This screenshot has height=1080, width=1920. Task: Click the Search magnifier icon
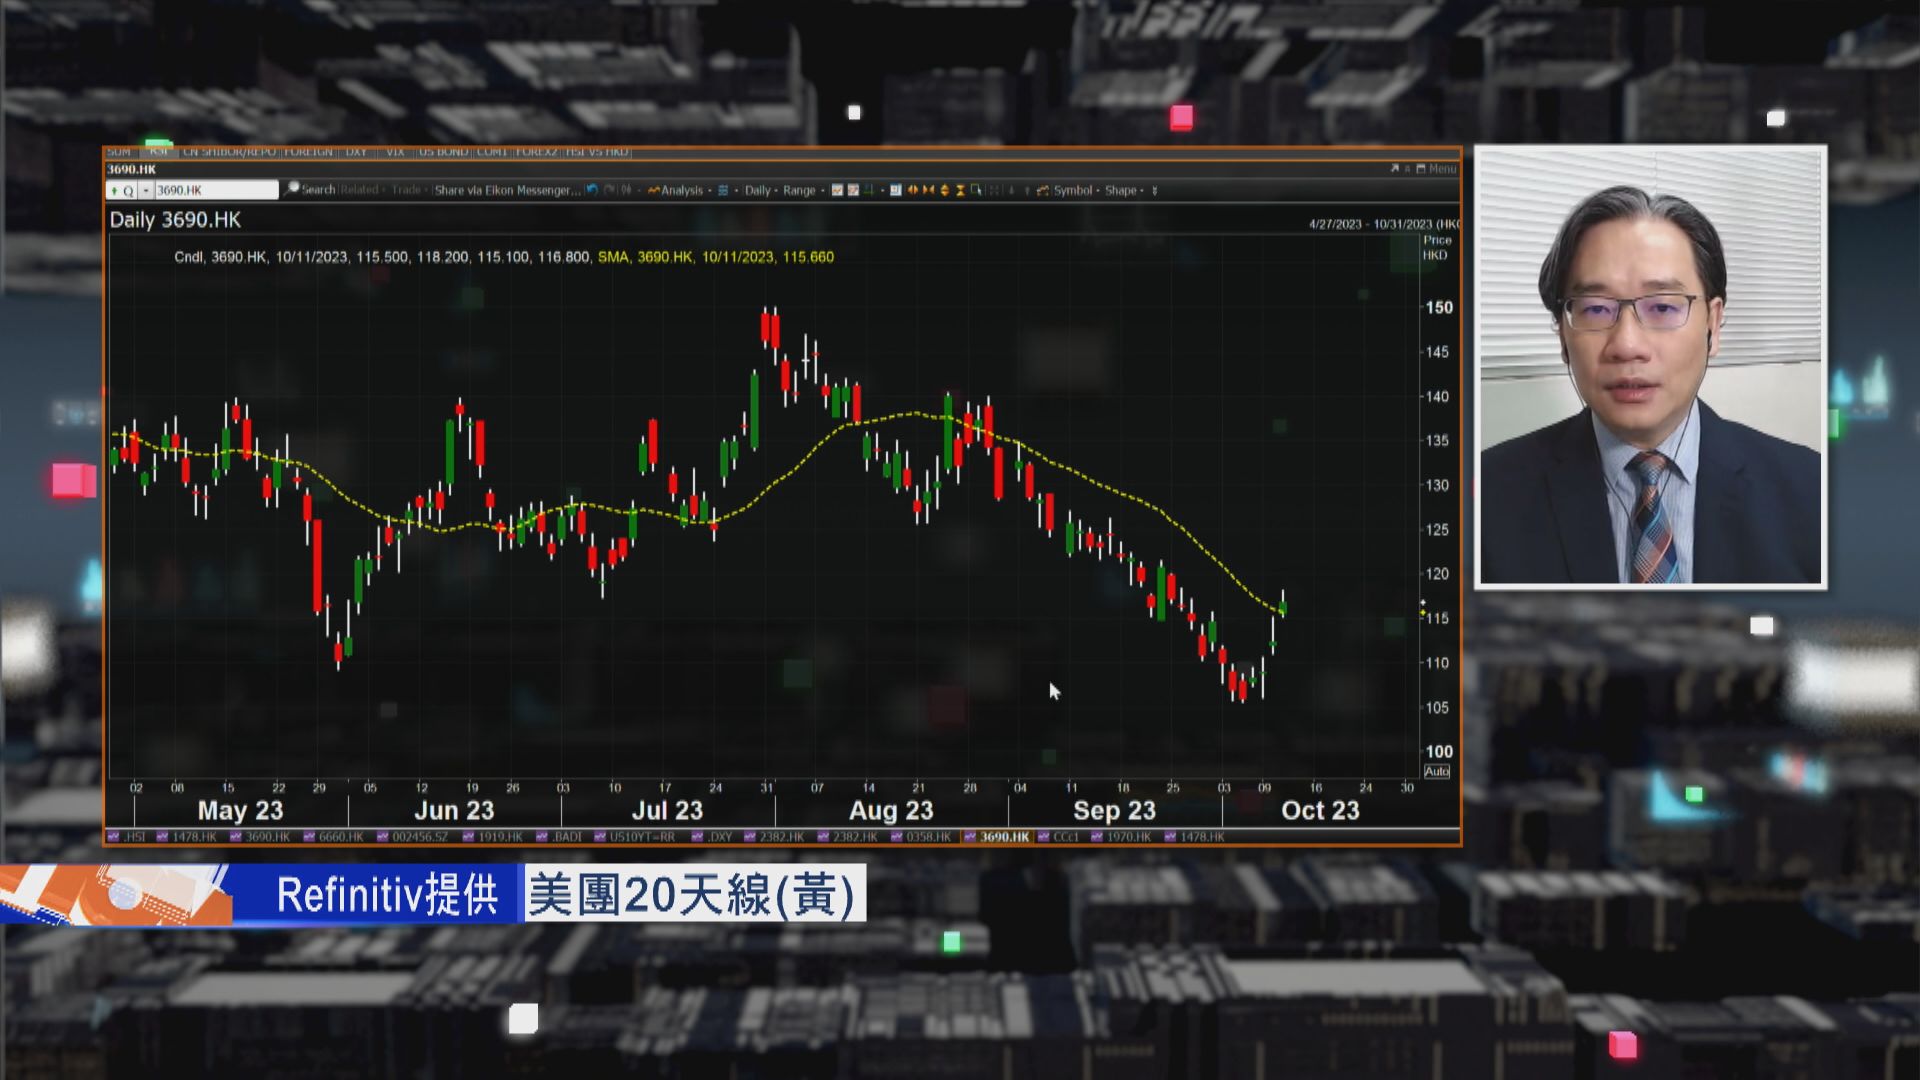[x=293, y=189]
